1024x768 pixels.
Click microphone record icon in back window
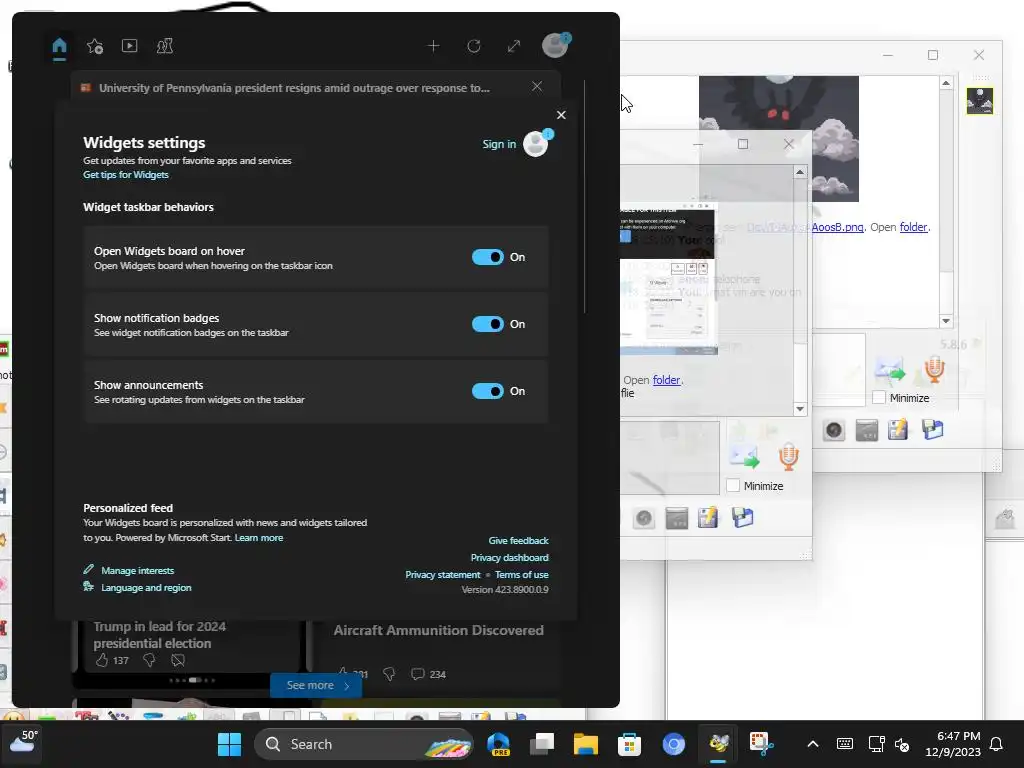(935, 370)
